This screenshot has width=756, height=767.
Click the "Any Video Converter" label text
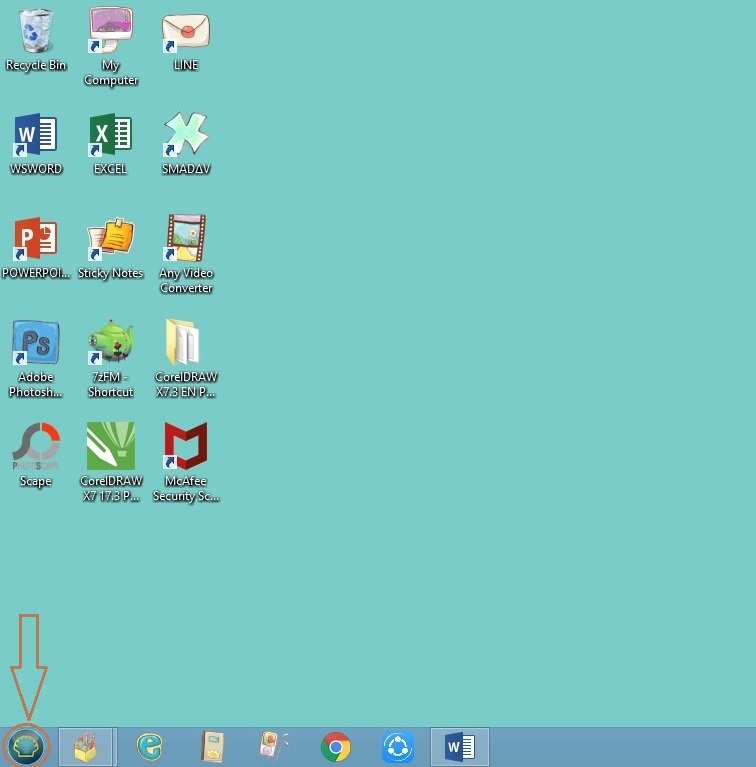tap(186, 280)
